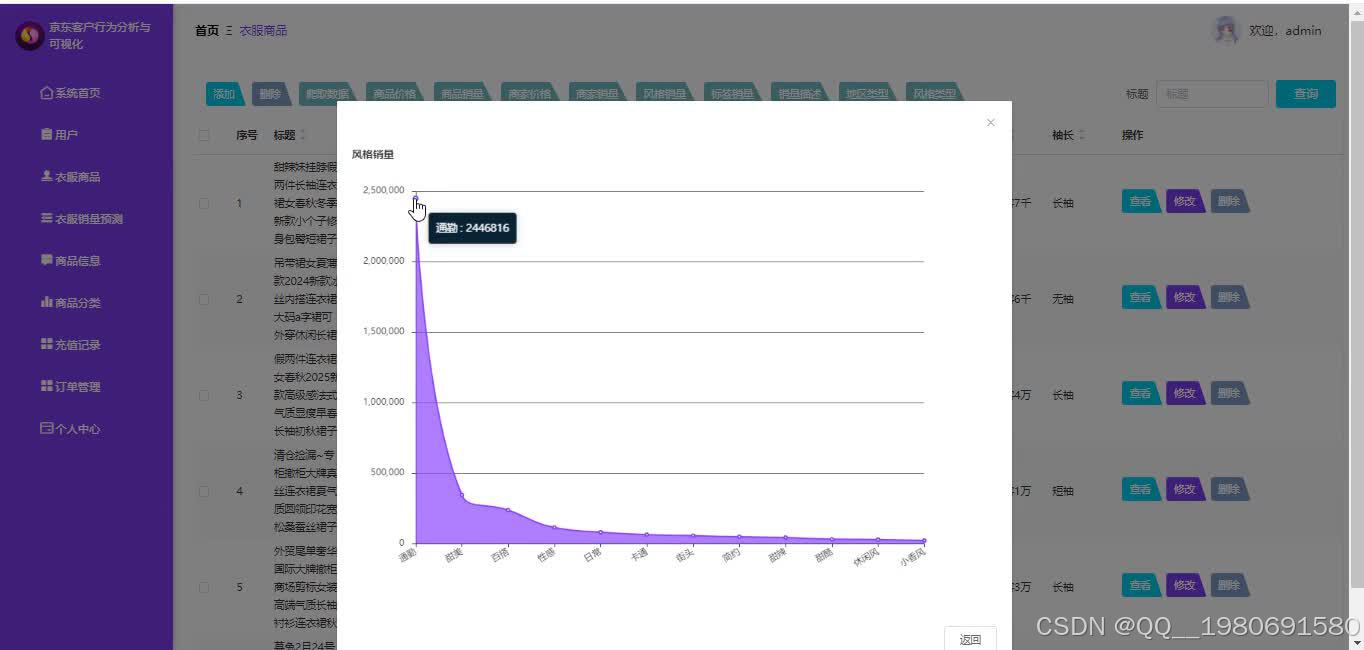Click the 2,500,000 y-axis label
1364x650 pixels.
pos(383,190)
